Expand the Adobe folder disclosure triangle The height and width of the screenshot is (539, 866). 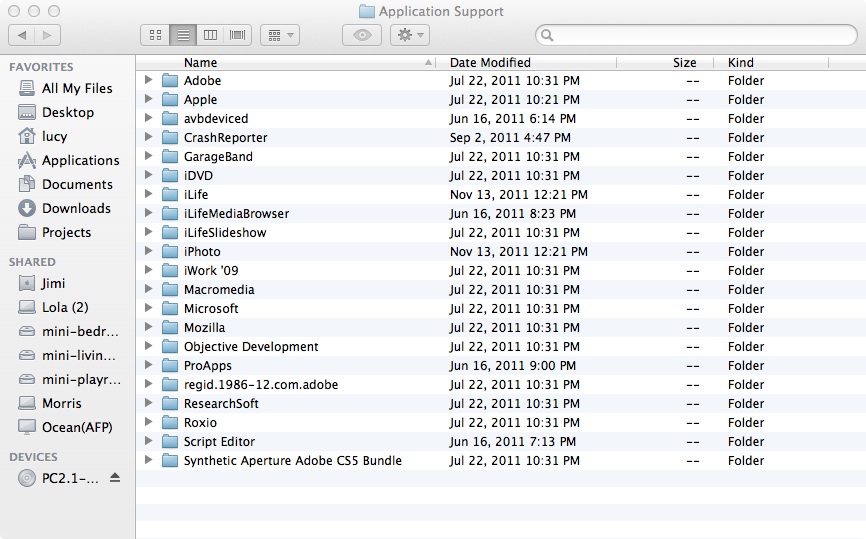click(148, 80)
